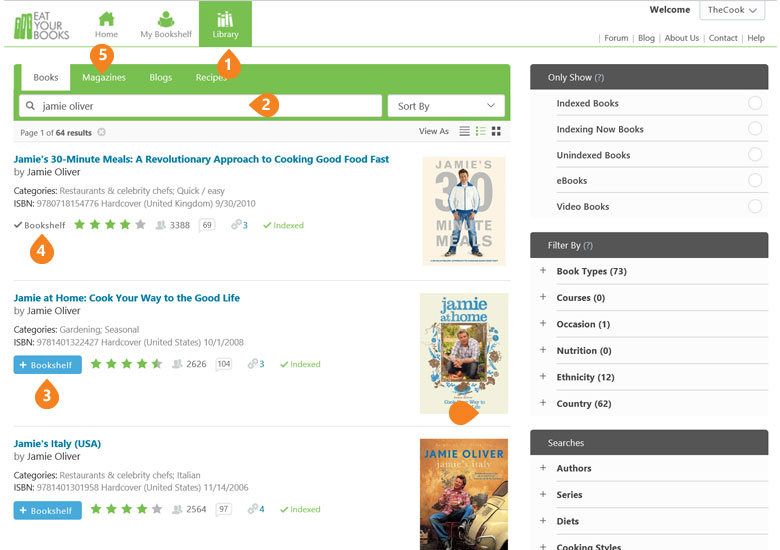Open the Help link
Viewport: 780px width, 550px height.
[x=756, y=38]
